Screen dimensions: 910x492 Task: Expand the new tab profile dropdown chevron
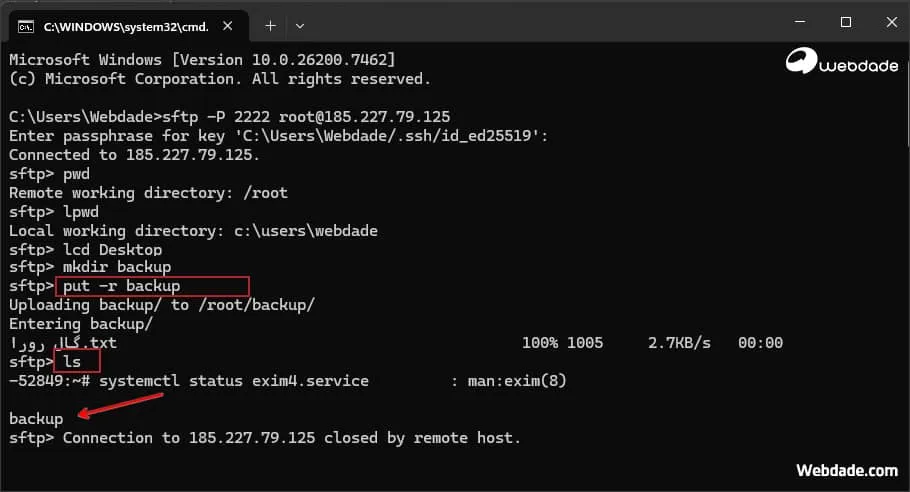(300, 24)
